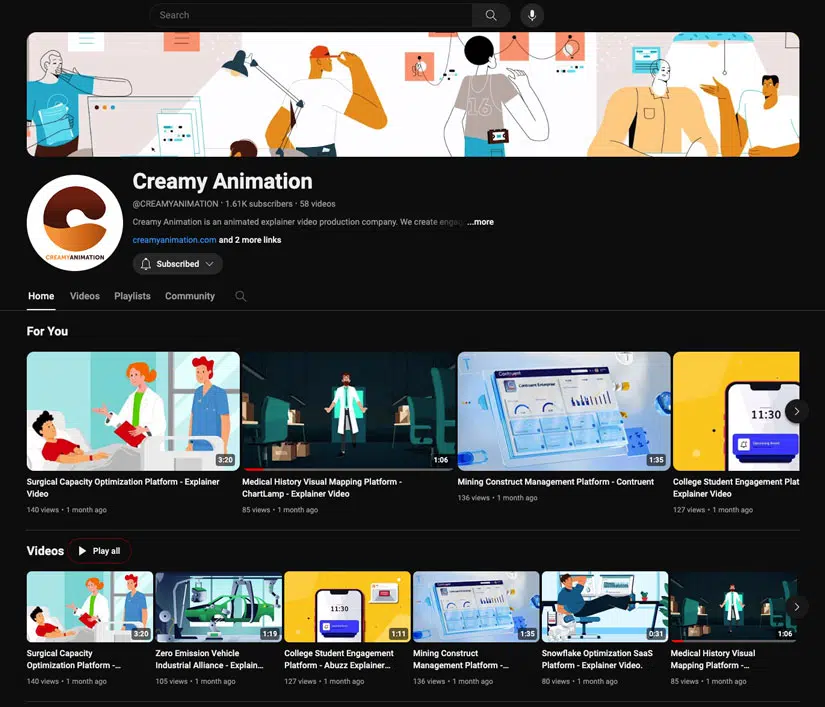
Task: Expand the Subscribed dropdown chevron
Action: (210, 264)
